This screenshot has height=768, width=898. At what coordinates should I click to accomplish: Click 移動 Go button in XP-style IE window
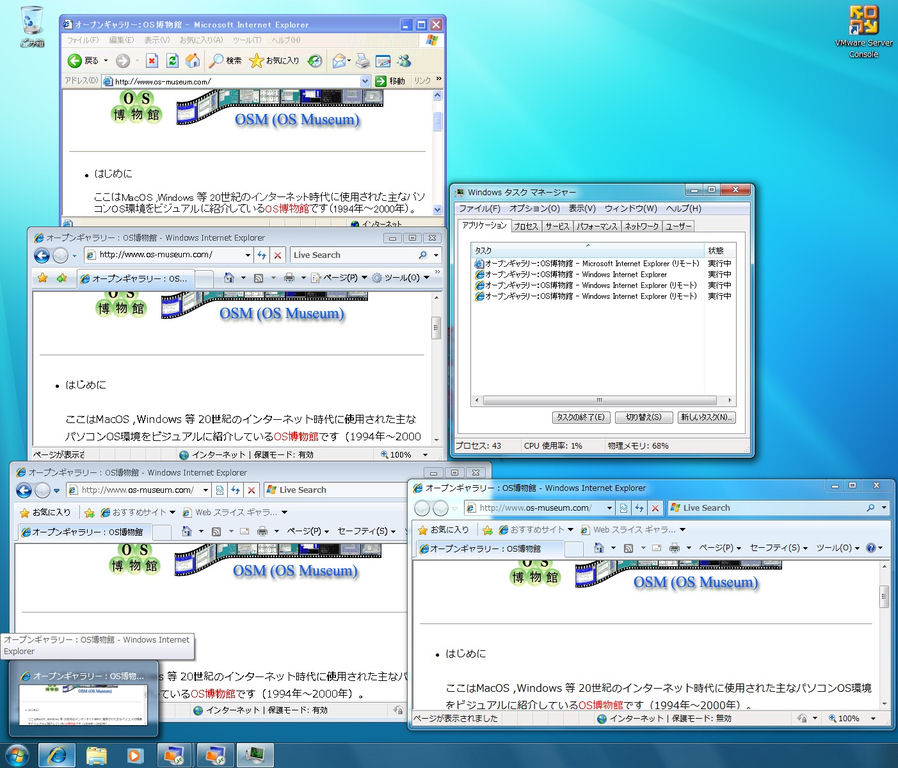[x=391, y=81]
